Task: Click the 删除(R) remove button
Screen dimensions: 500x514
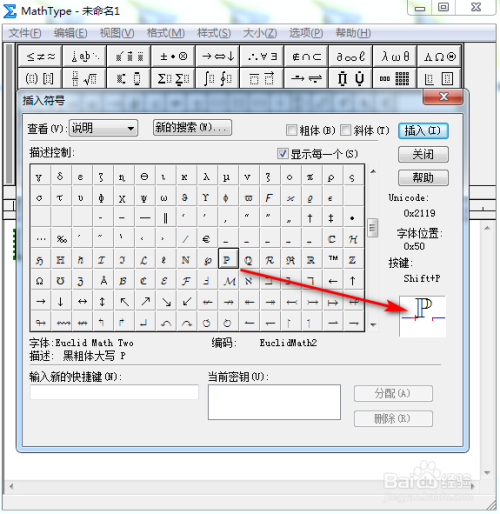Action: (x=393, y=419)
